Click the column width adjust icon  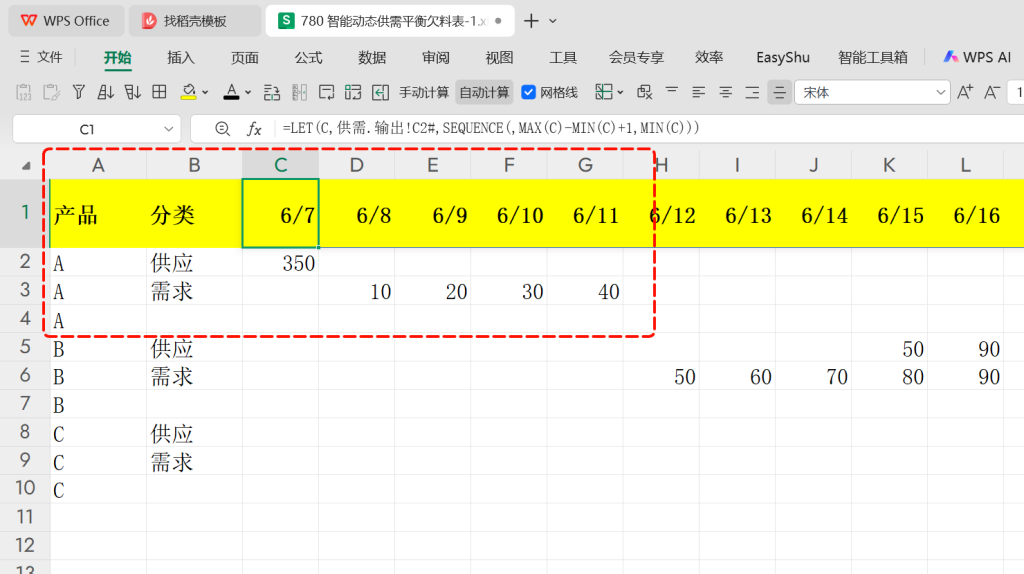point(299,93)
